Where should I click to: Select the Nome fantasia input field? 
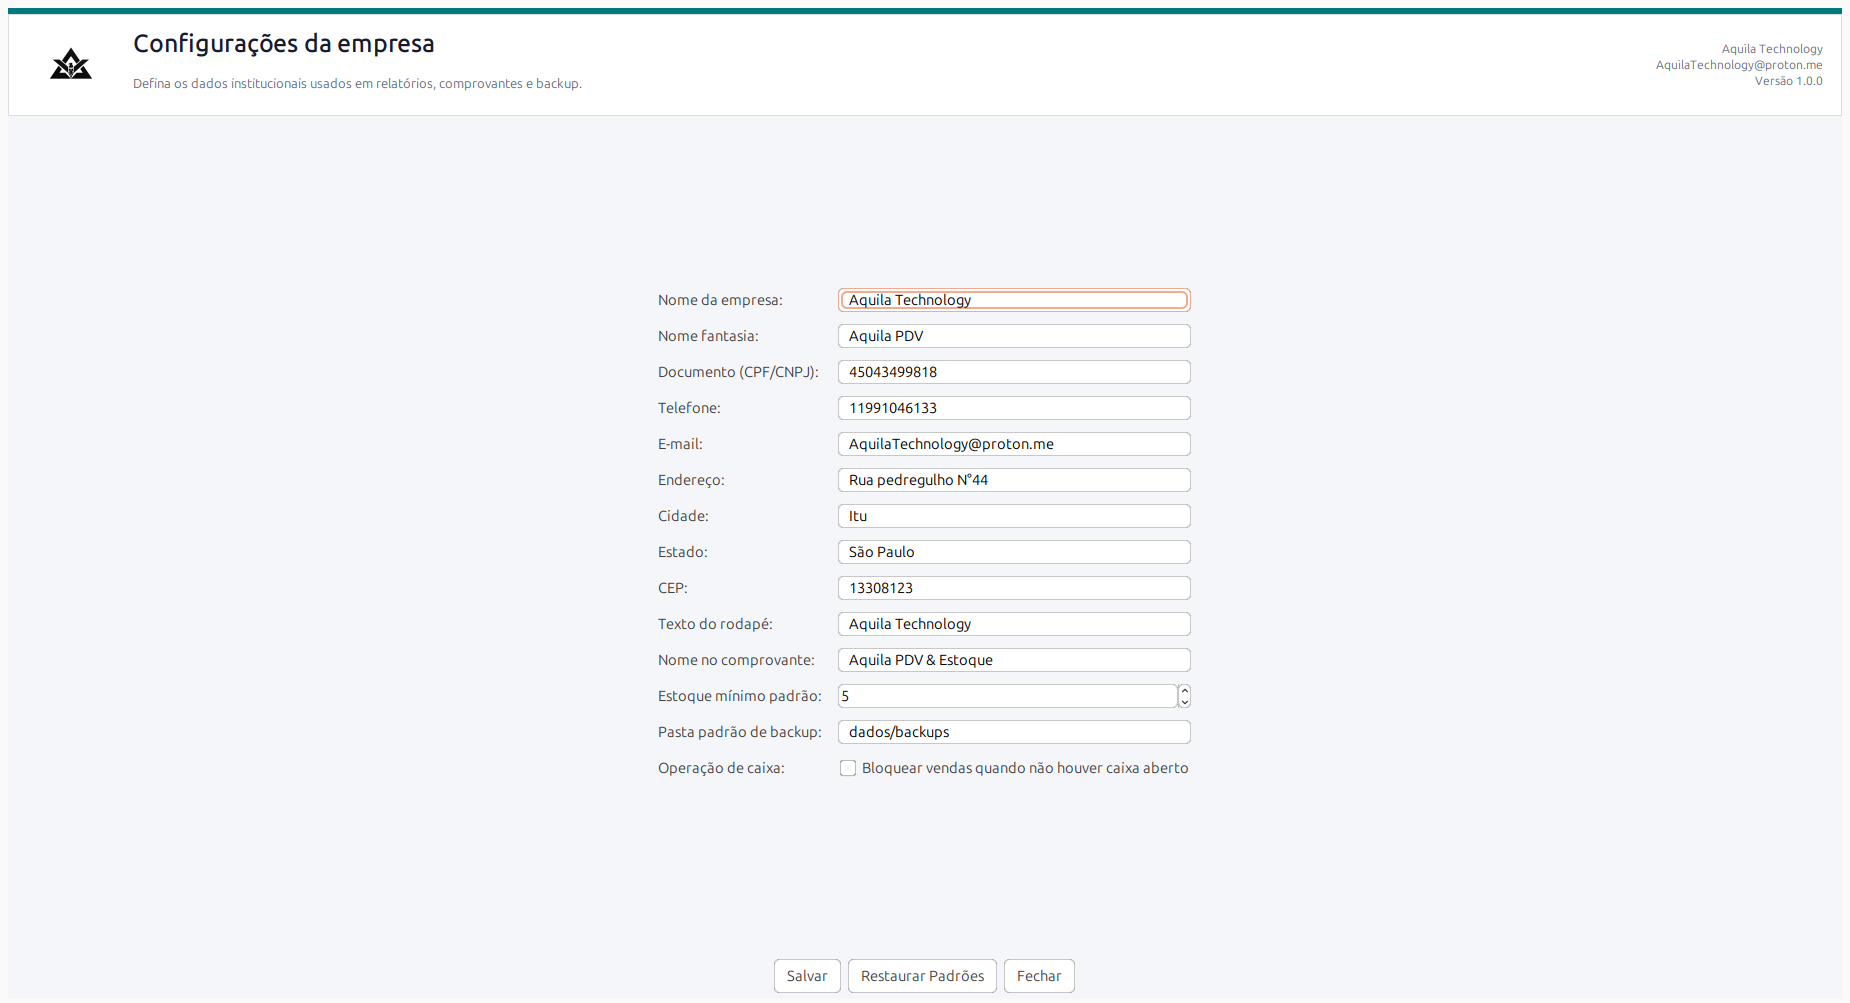[x=1014, y=336]
